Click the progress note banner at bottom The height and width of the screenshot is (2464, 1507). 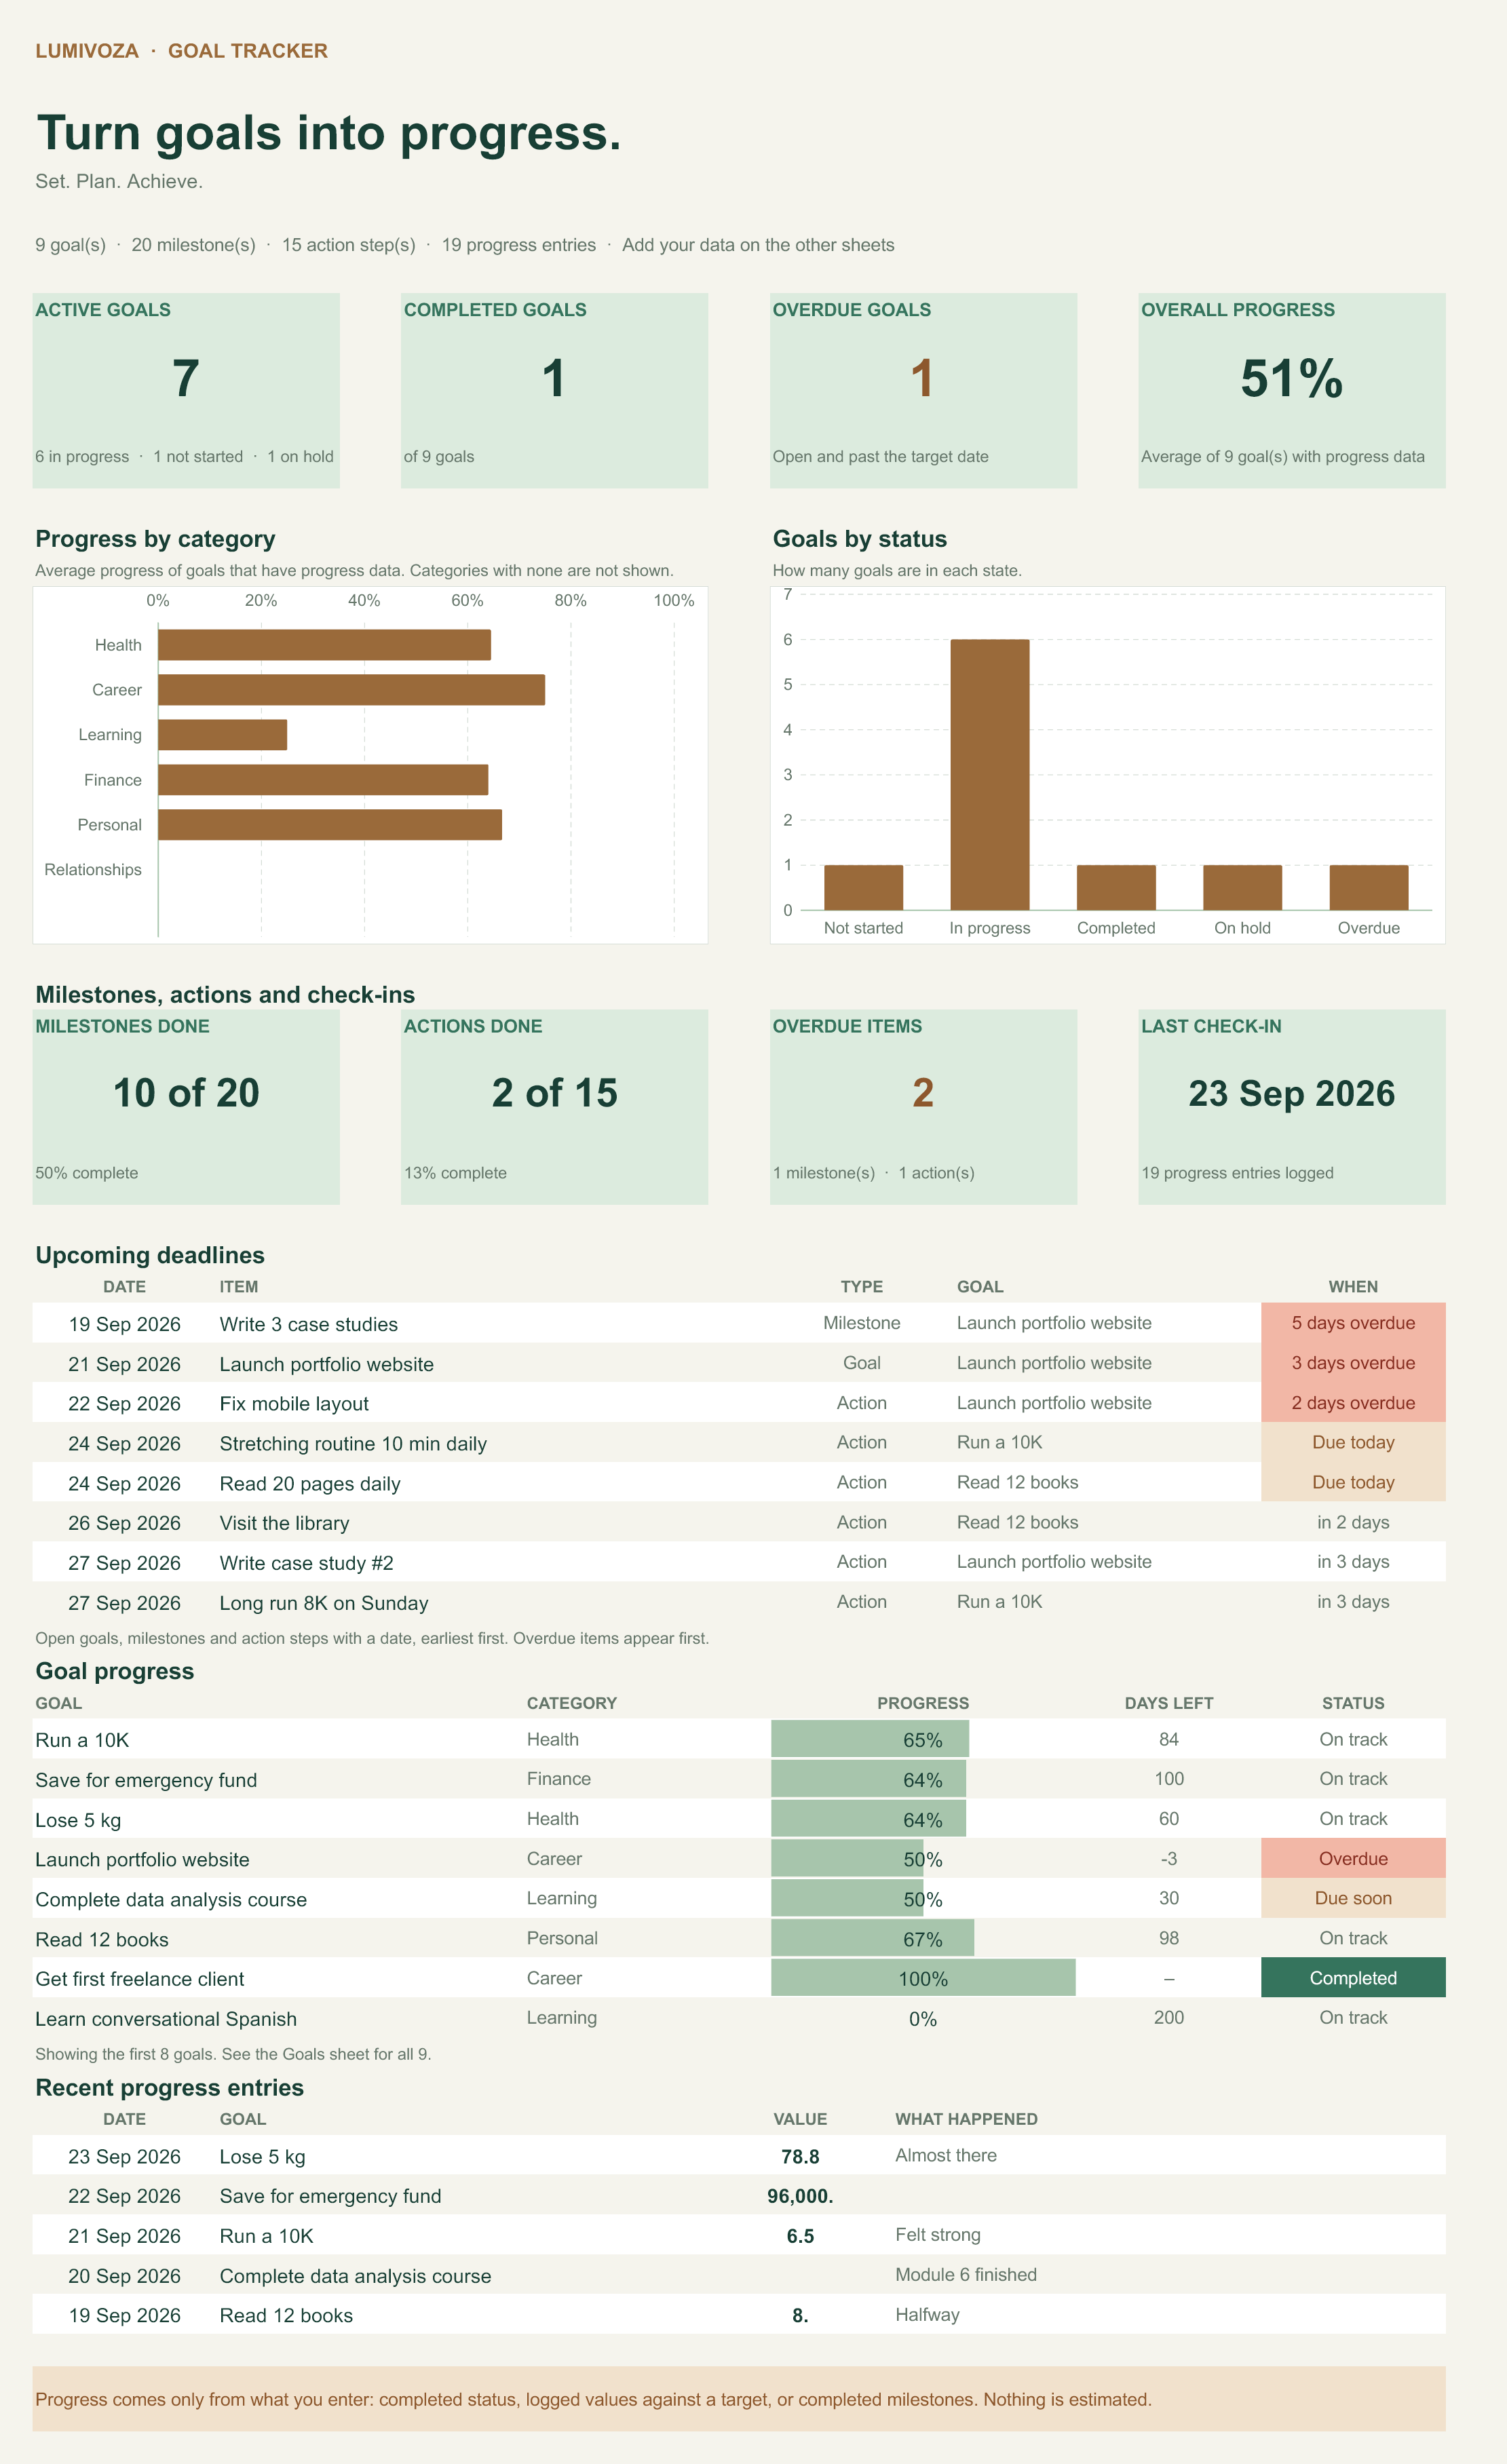pyautogui.click(x=739, y=2399)
